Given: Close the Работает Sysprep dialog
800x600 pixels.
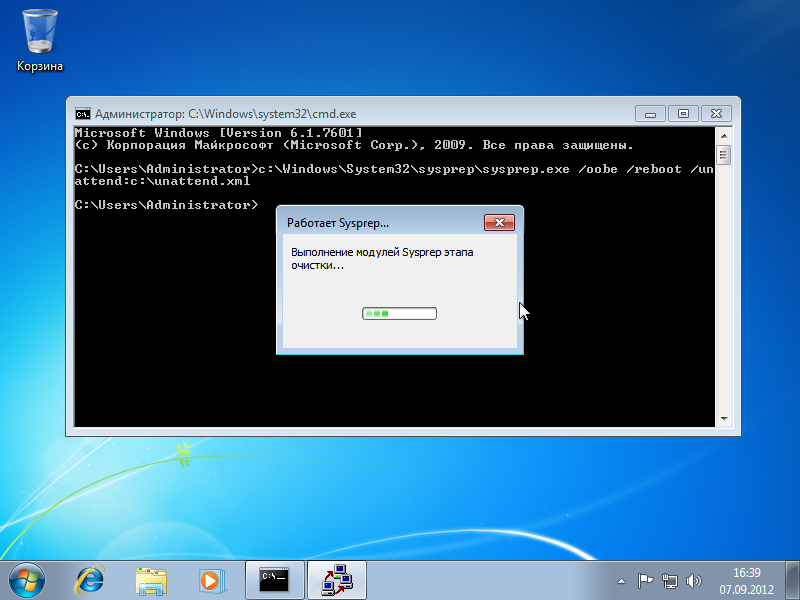Looking at the screenshot, I should pos(499,222).
